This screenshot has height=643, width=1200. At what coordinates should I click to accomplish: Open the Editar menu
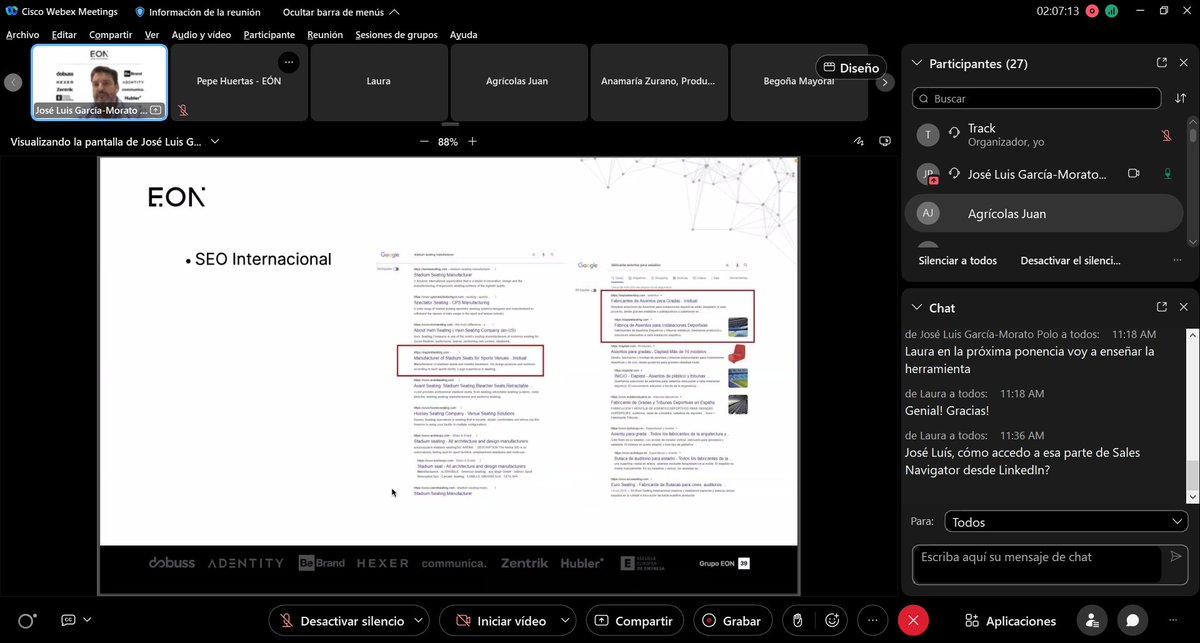click(x=64, y=34)
